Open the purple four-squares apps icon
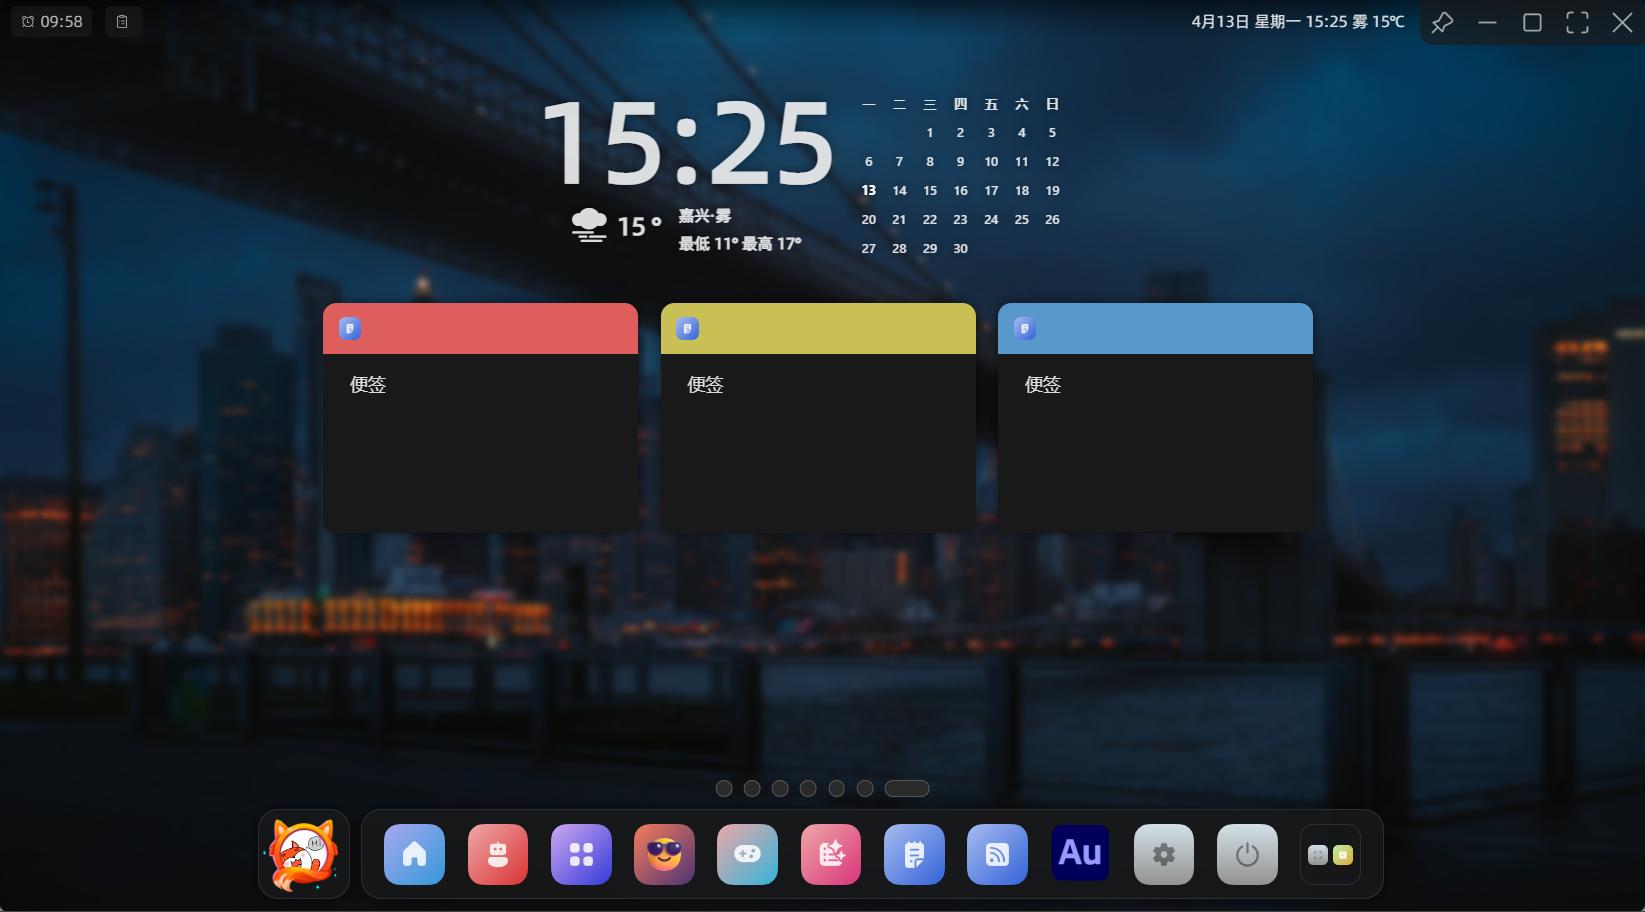1645x912 pixels. pyautogui.click(x=581, y=854)
